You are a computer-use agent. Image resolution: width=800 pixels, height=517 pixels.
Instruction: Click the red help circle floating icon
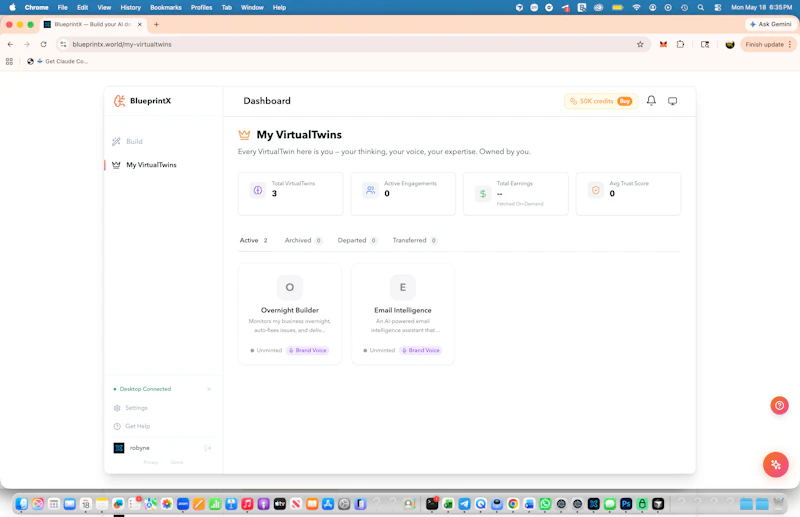[779, 405]
